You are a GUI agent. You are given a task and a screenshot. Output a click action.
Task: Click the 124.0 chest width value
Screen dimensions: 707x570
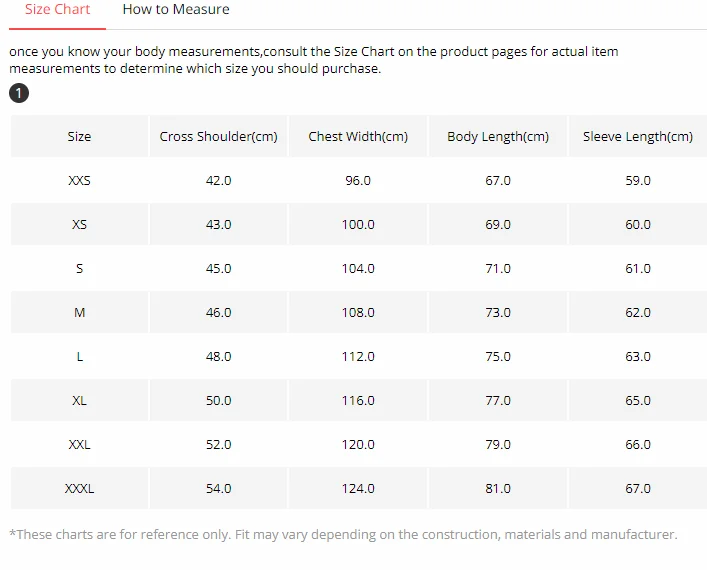358,489
